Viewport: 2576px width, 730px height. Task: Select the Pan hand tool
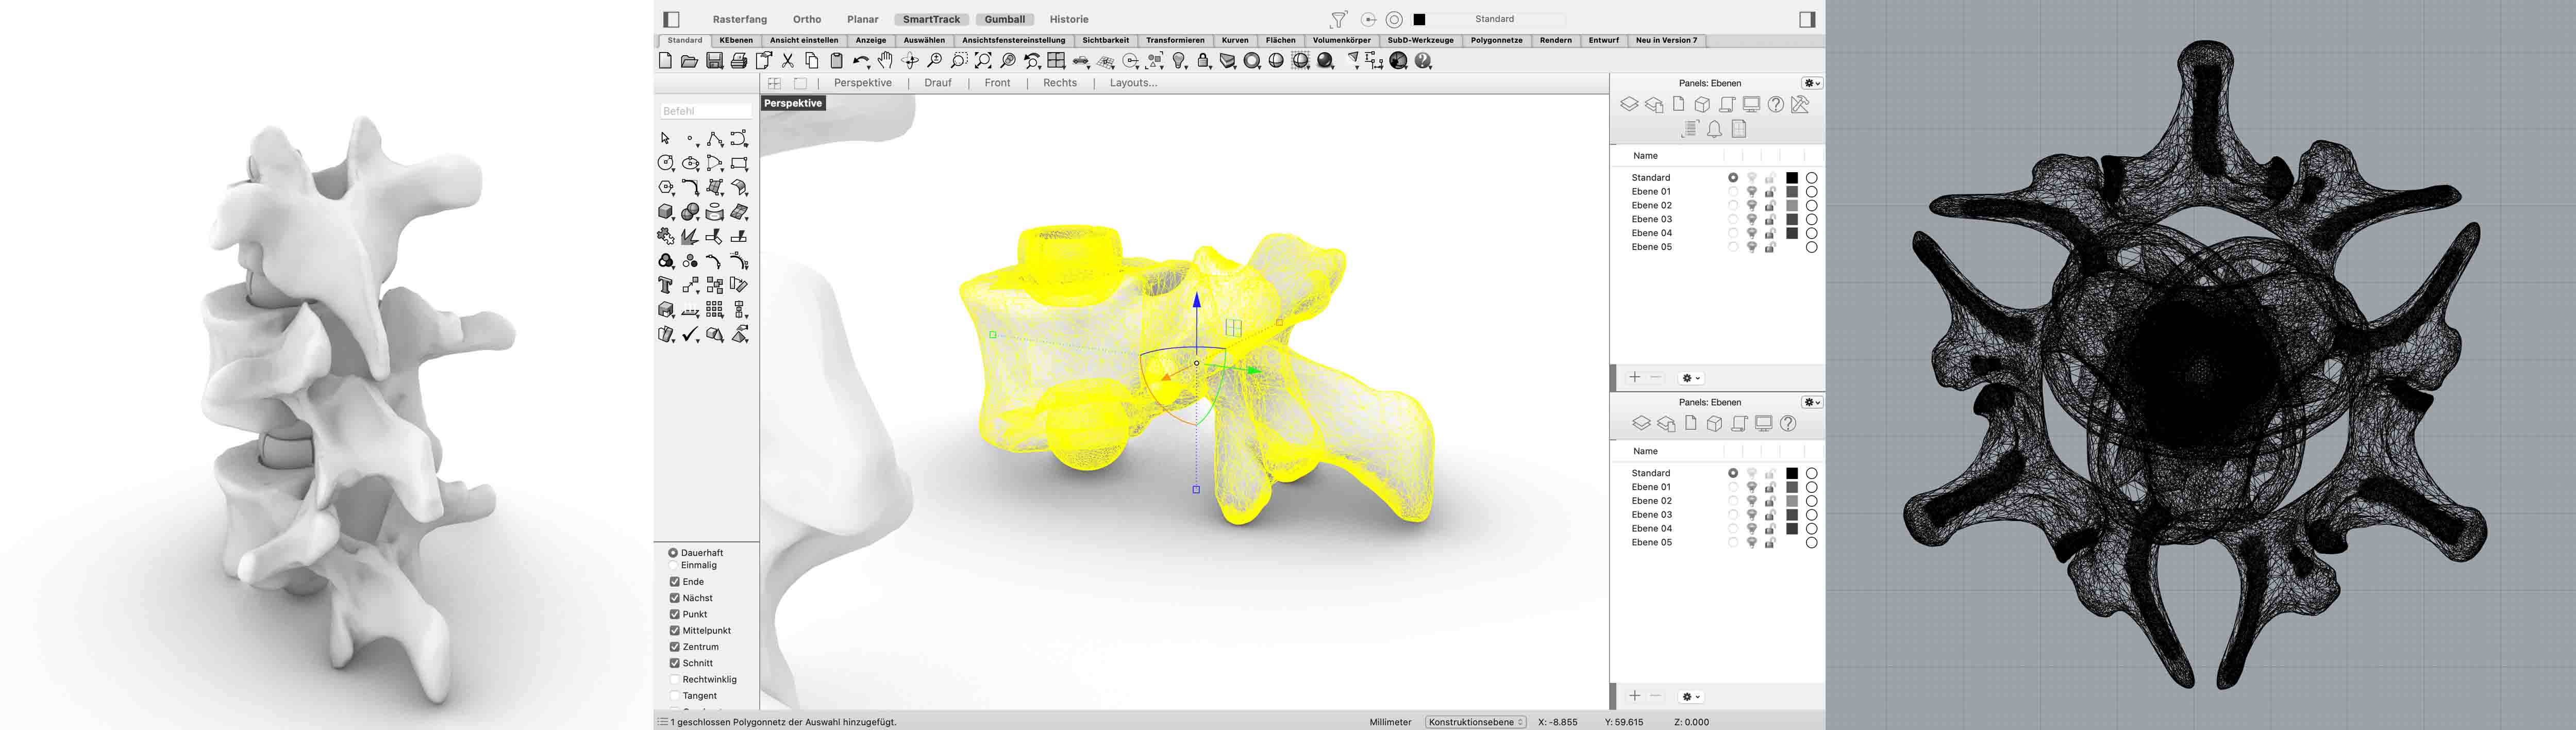pos(885,61)
